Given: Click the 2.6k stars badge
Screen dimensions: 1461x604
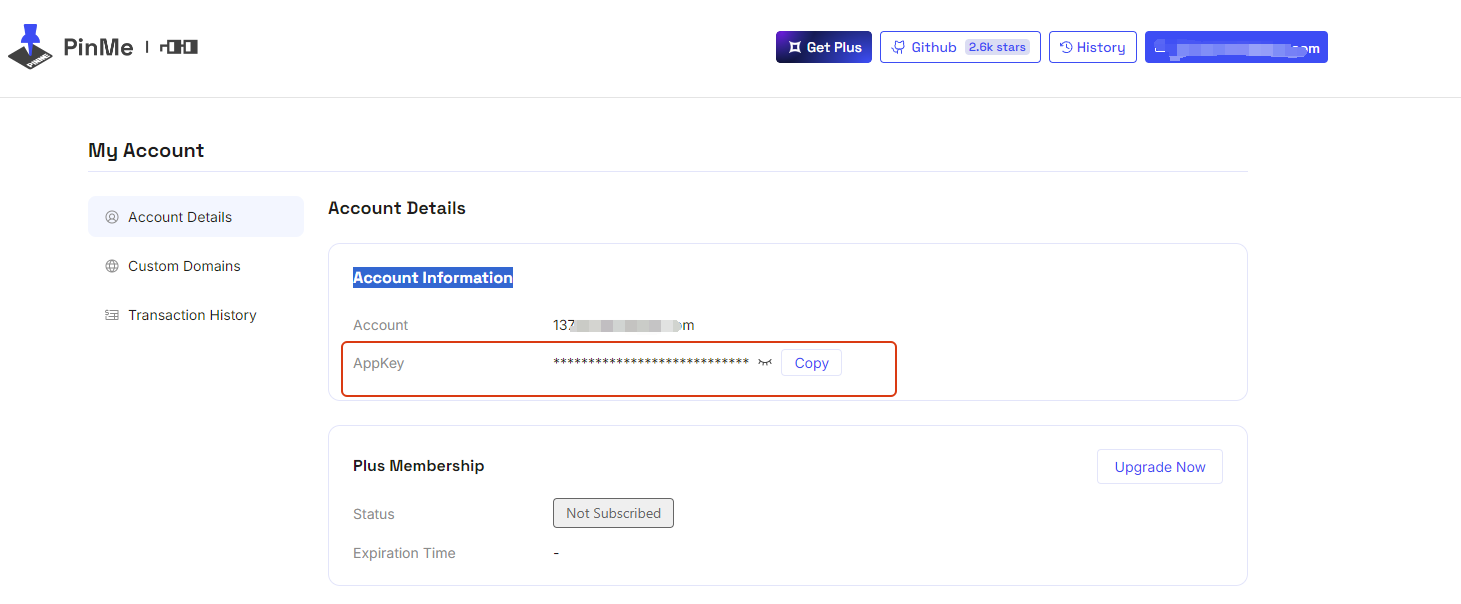Looking at the screenshot, I should (997, 47).
